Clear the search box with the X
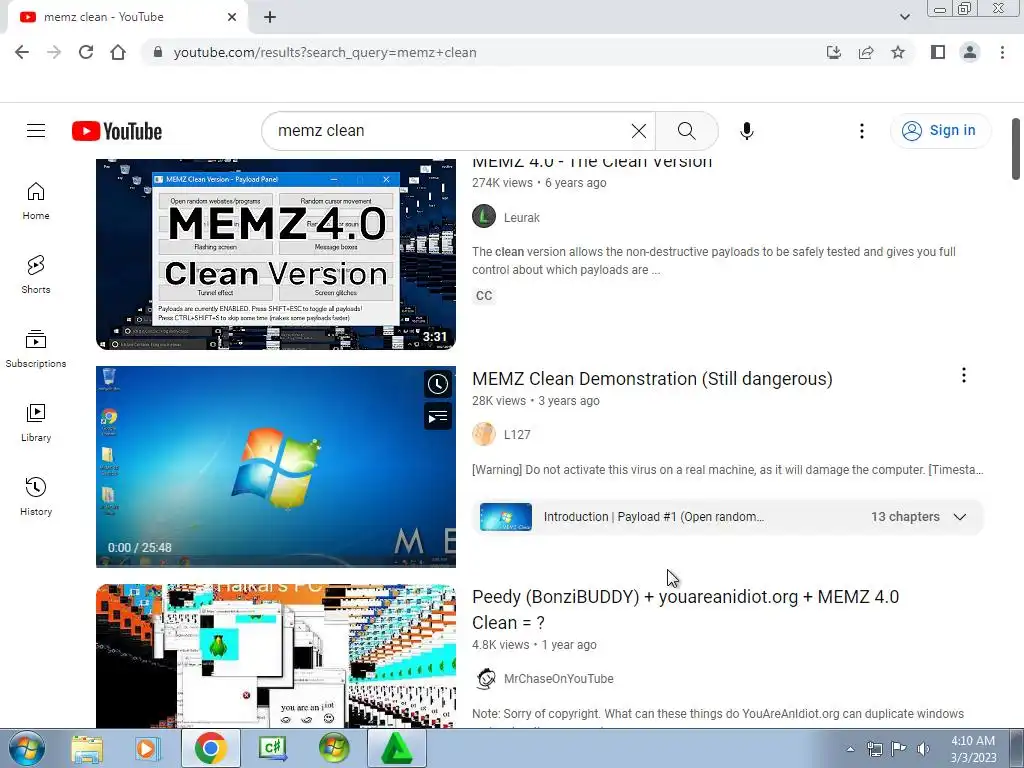The width and height of the screenshot is (1024, 768). point(639,131)
